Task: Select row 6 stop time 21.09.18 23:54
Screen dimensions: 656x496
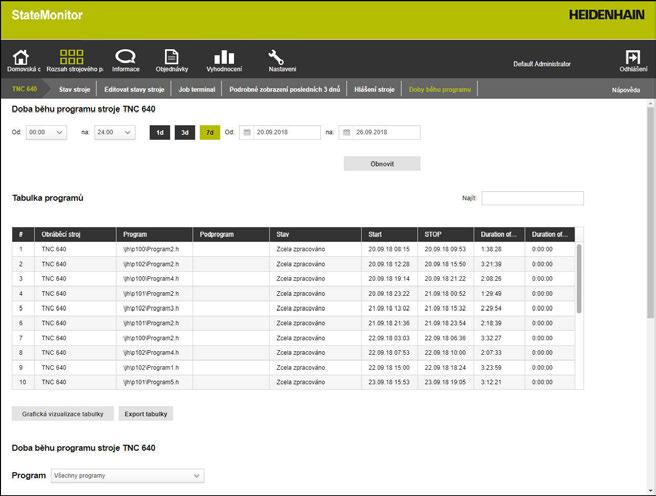Action: (x=445, y=323)
